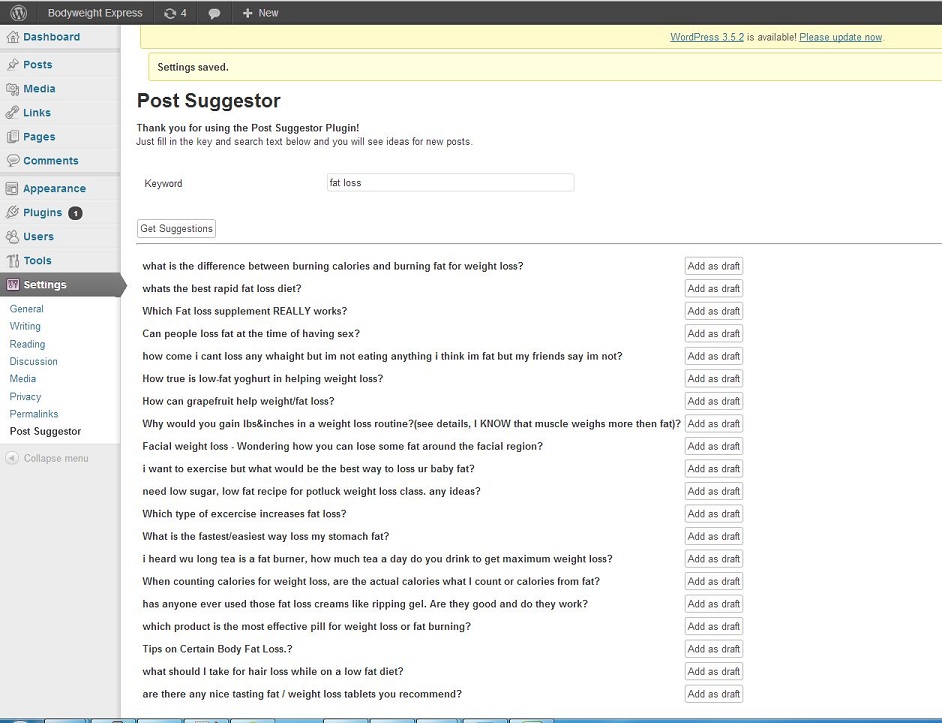Click the 'Please update now' link
This screenshot has height=723, width=942.
click(x=840, y=37)
